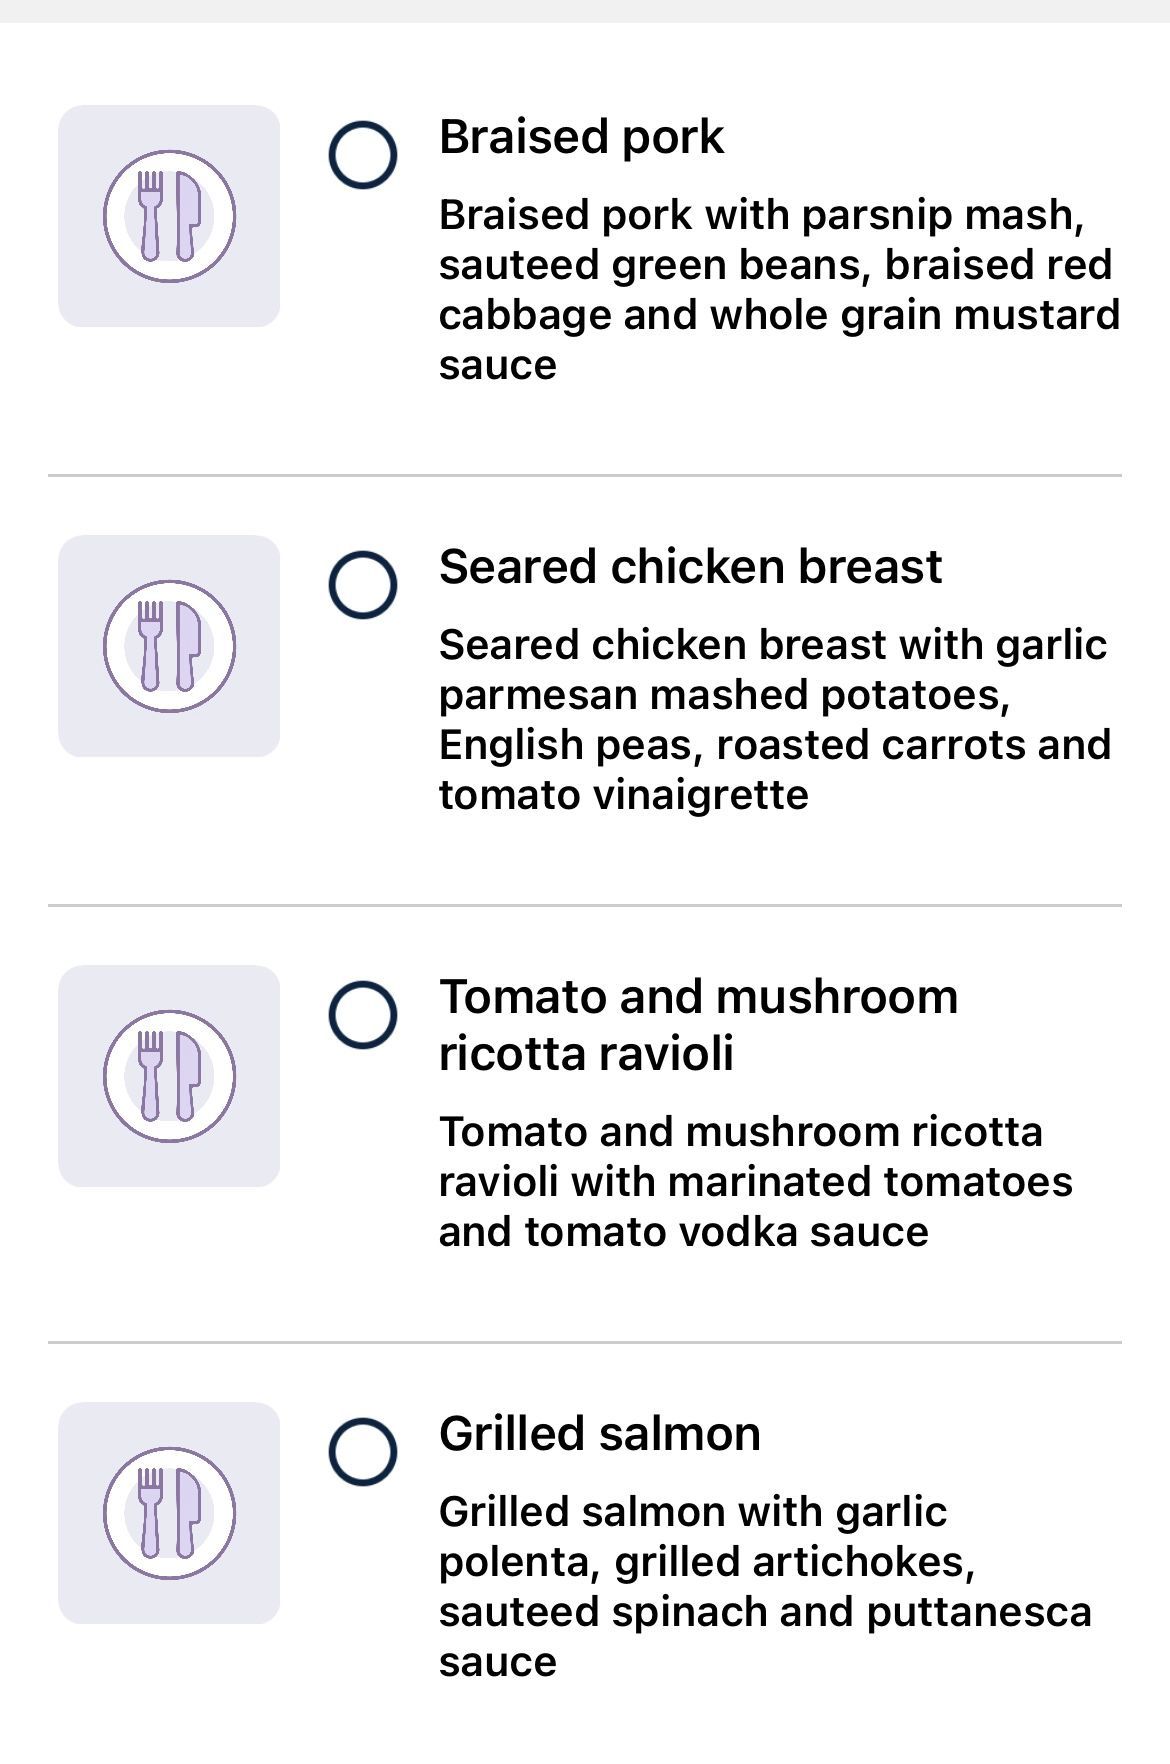Image resolution: width=1170 pixels, height=1764 pixels.
Task: Select the ricotta ravioli radio button
Action: tap(363, 1015)
